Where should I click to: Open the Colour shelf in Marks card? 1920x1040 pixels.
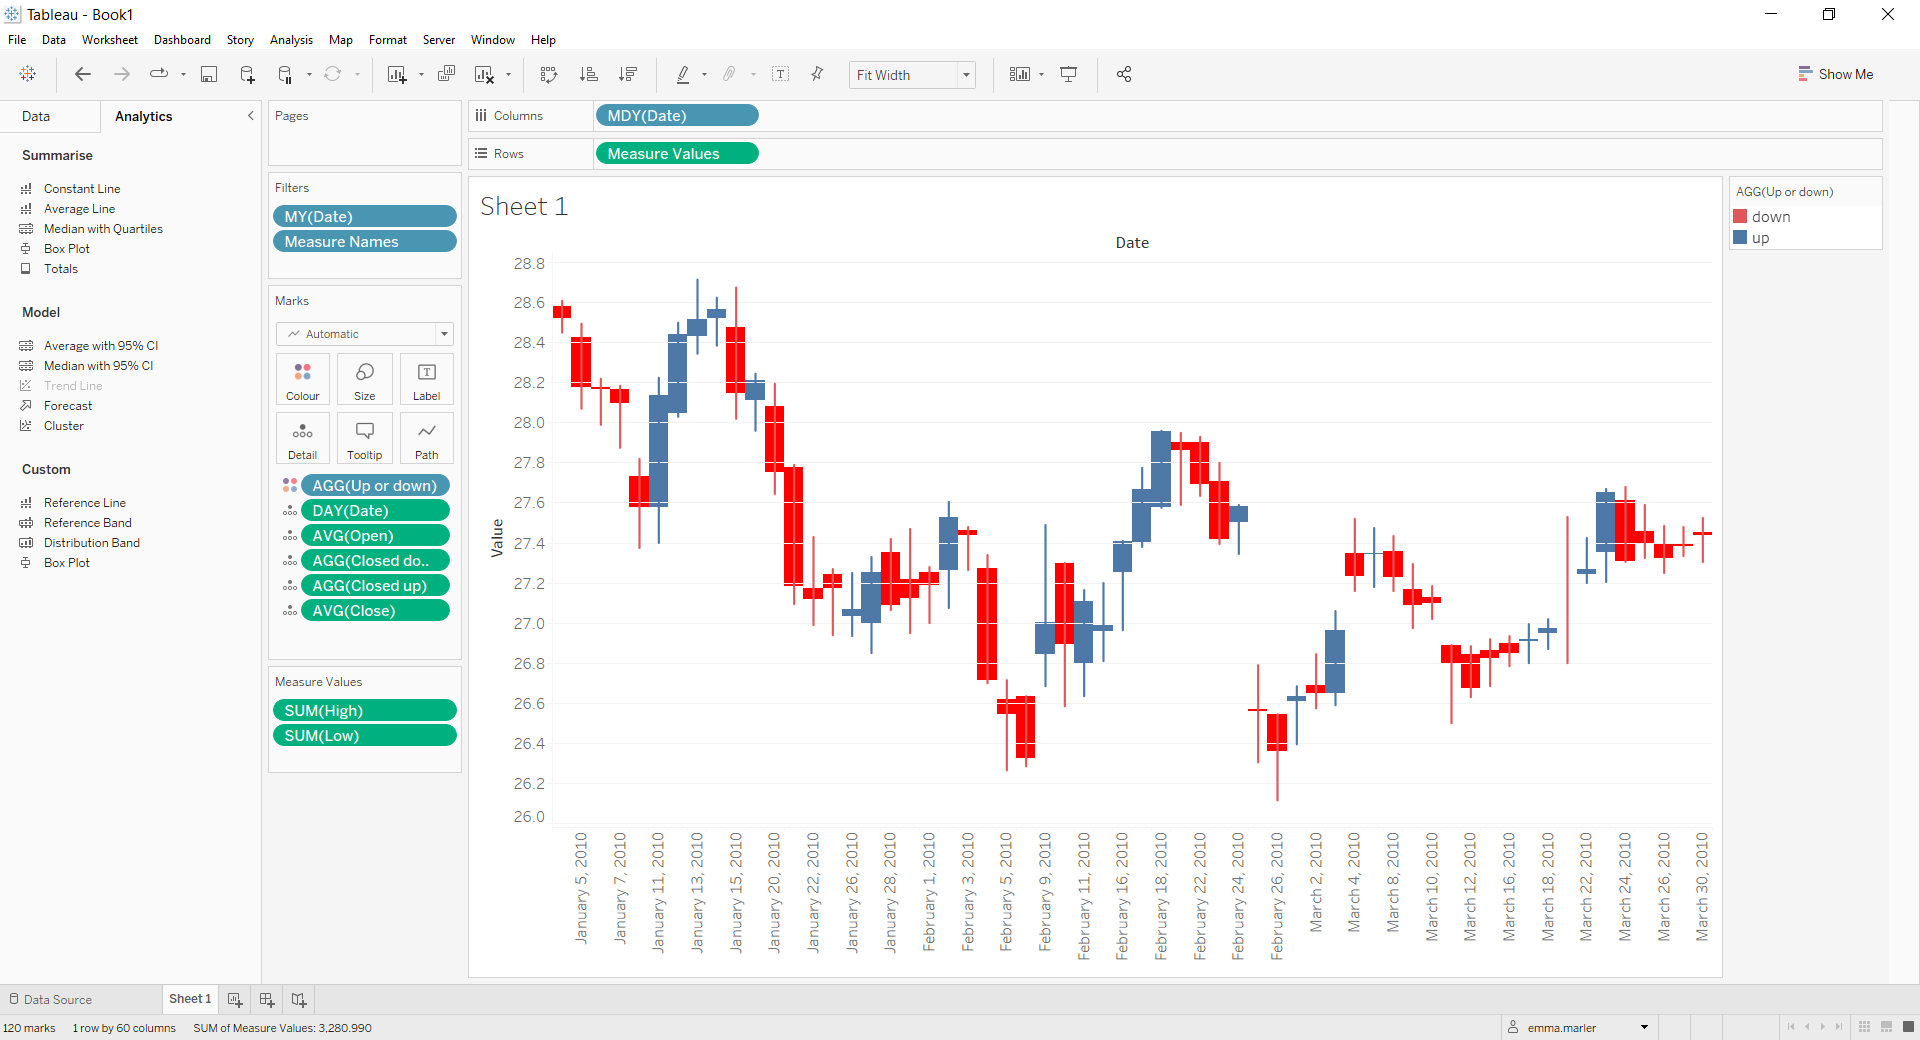tap(302, 379)
